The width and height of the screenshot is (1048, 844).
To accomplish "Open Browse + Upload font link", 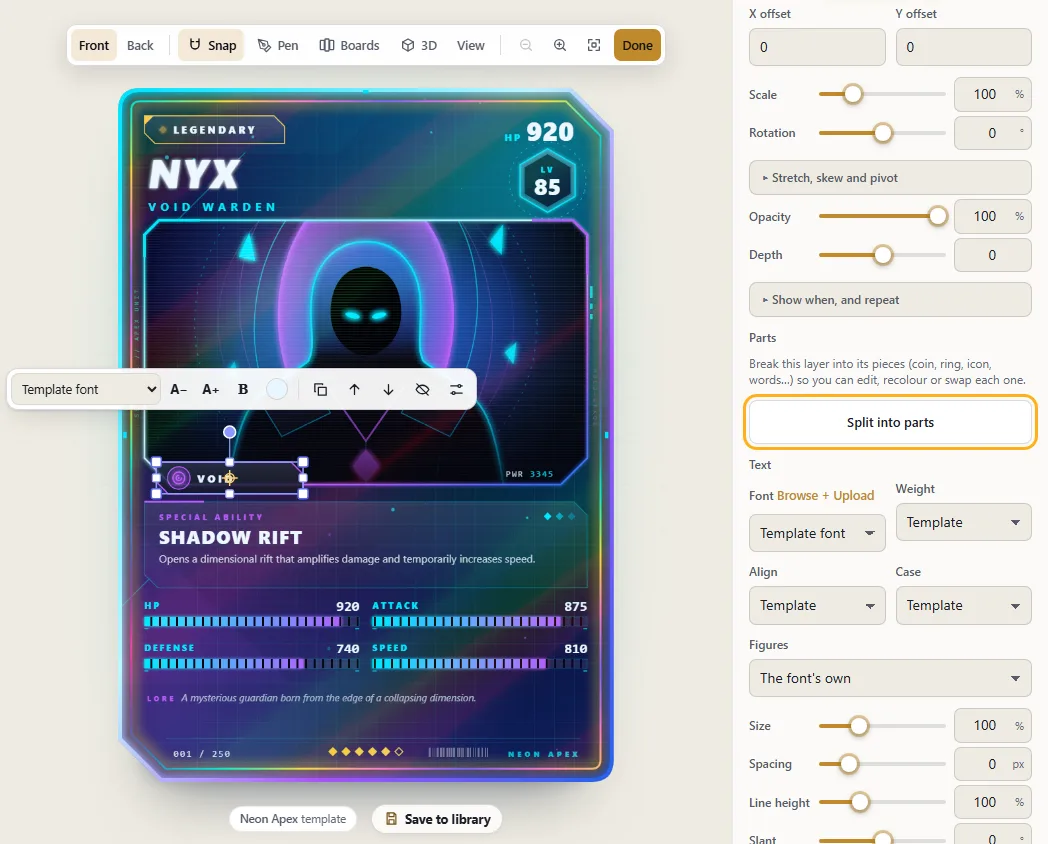I will (x=825, y=496).
